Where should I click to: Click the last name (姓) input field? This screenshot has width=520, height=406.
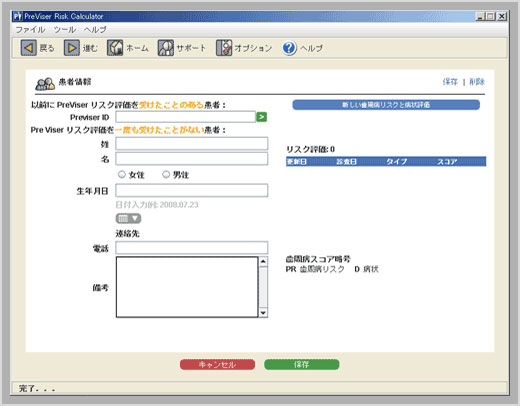[192, 143]
